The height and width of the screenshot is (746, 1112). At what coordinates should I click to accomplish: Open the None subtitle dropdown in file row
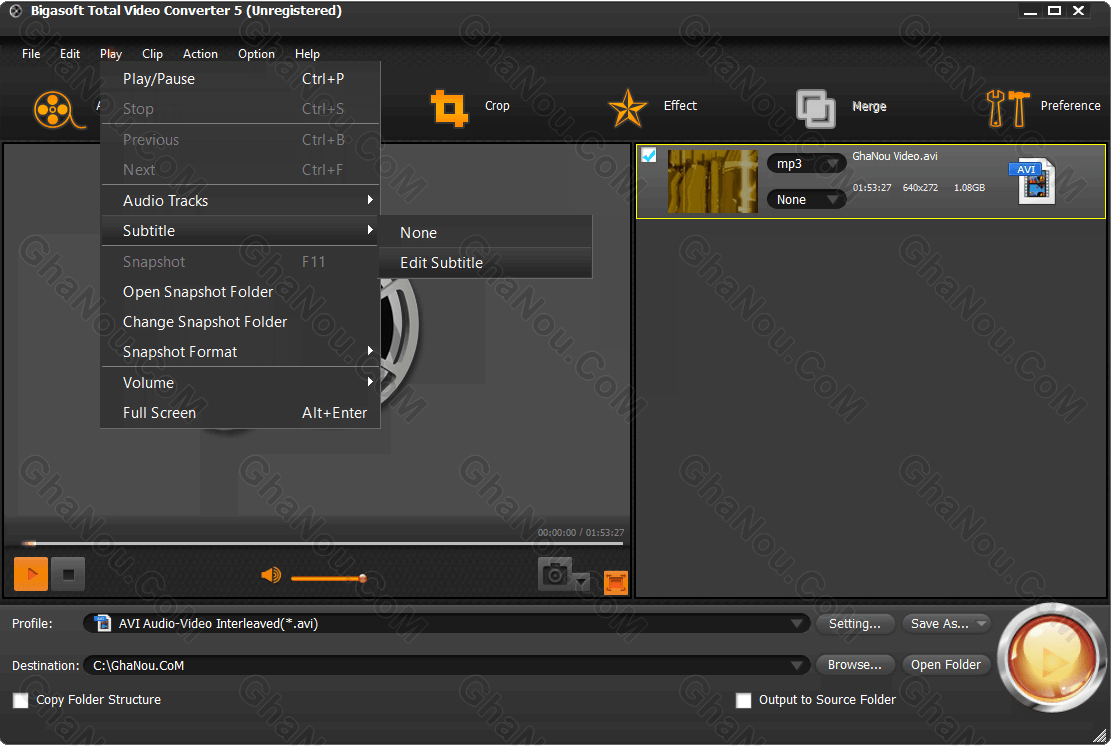click(x=806, y=199)
